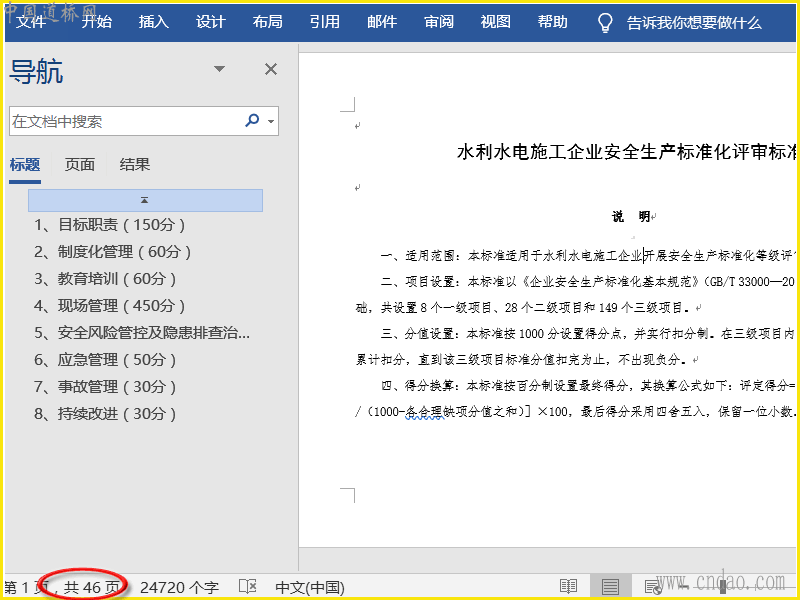Click the 说 明 heading in document
Viewport: 800px width, 600px height.
631,217
